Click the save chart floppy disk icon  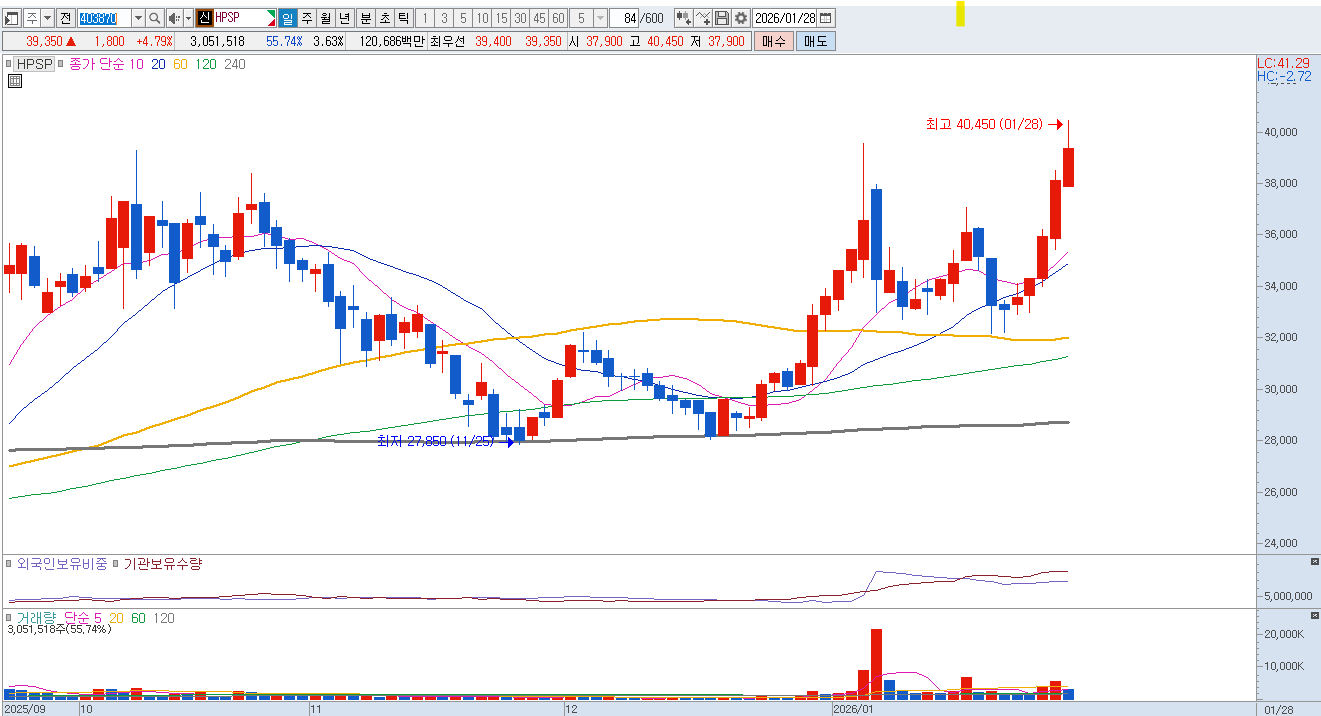pos(722,19)
